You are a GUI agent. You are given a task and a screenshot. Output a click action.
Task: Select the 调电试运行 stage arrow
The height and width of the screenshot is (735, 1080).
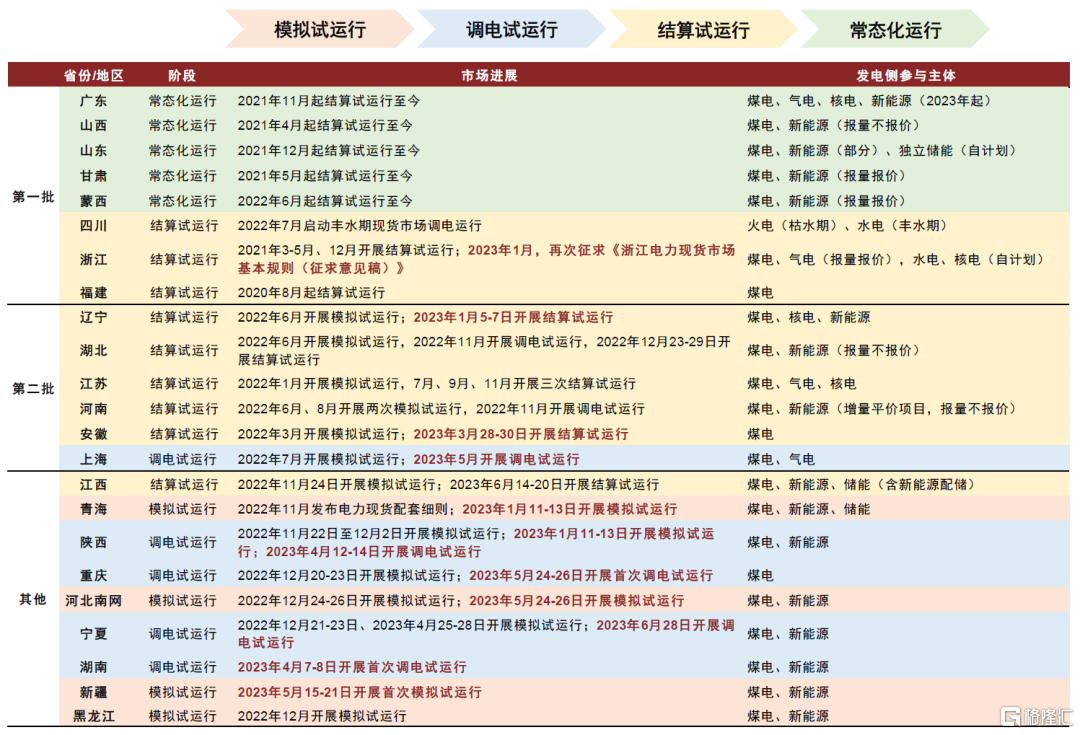point(511,30)
